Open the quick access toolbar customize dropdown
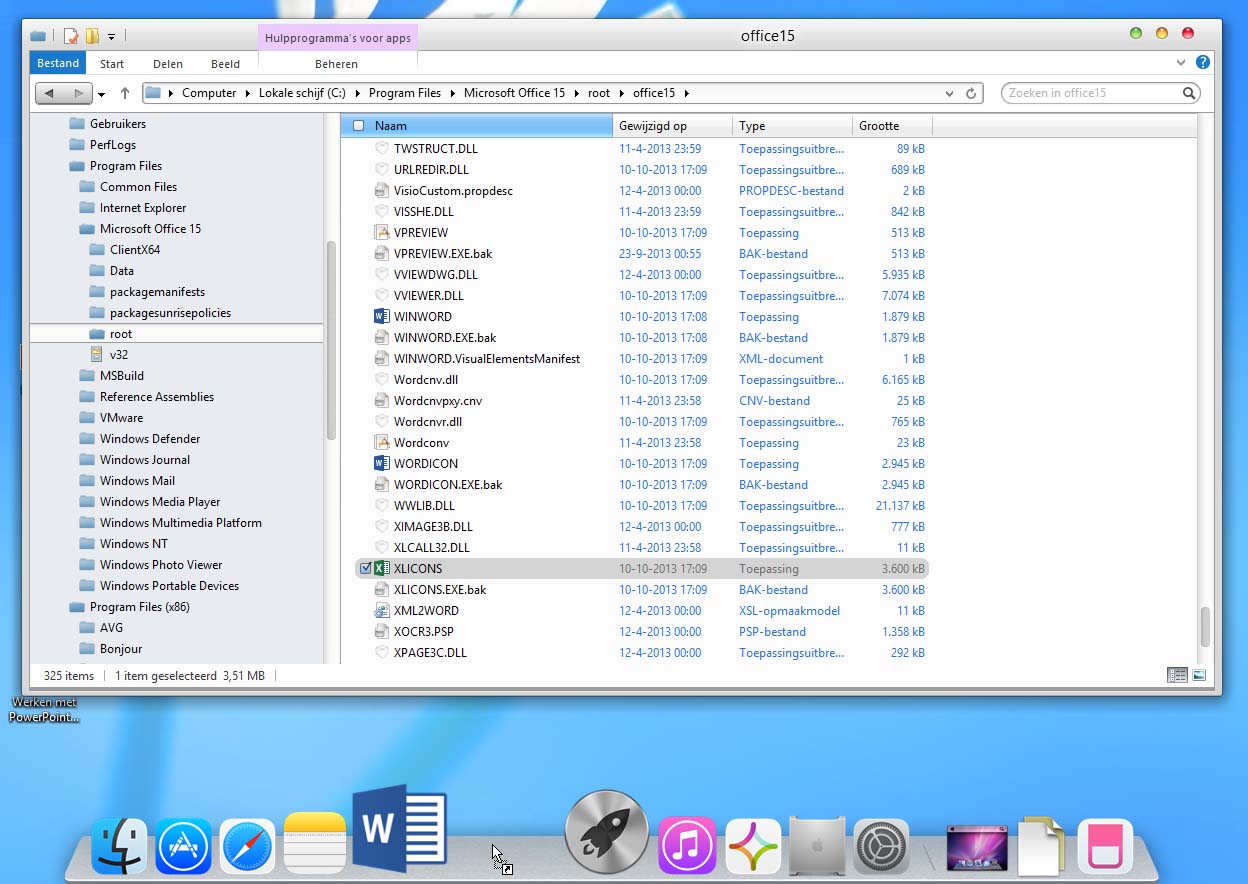This screenshot has height=884, width=1248. point(111,37)
